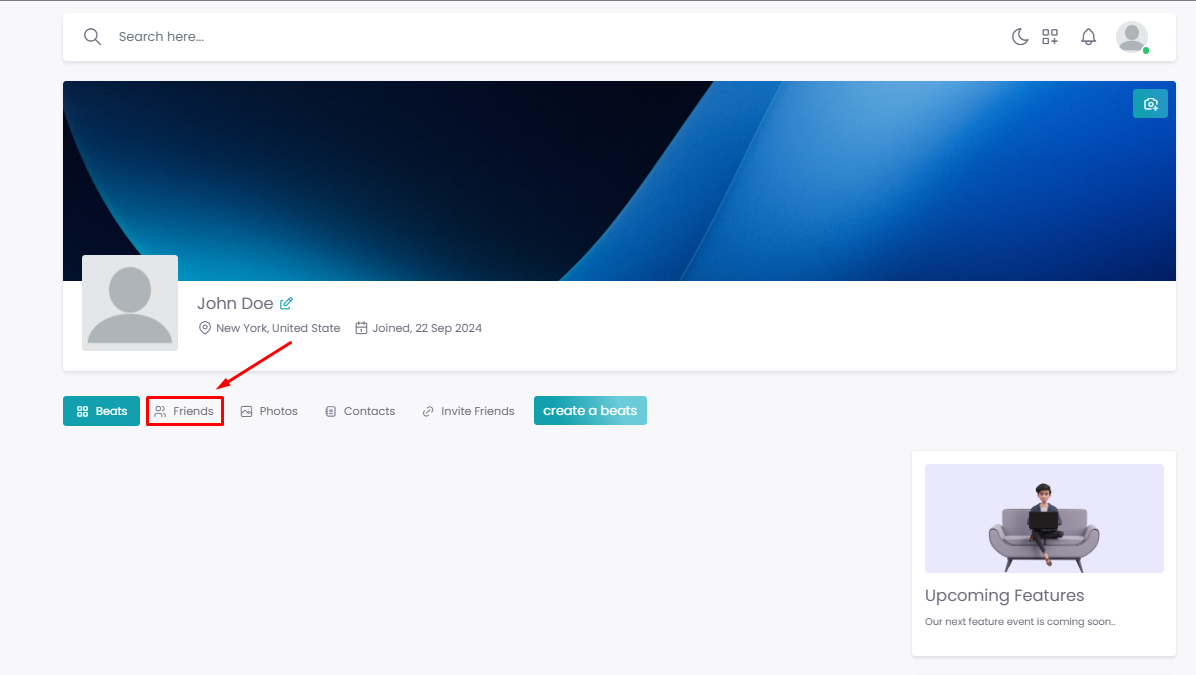Click the Upcoming Features illustration
Screen dimensions: 1196x675
click(x=1044, y=518)
